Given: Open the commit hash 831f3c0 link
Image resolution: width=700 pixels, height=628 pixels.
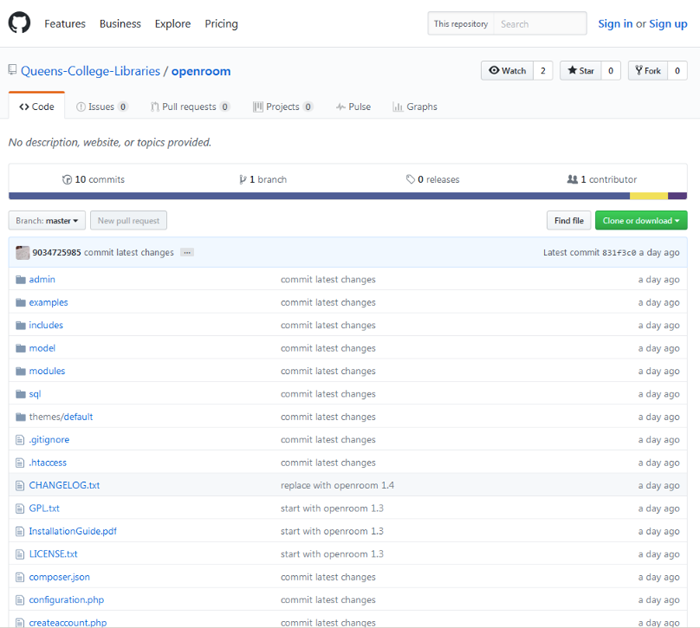Looking at the screenshot, I should pyautogui.click(x=619, y=253).
